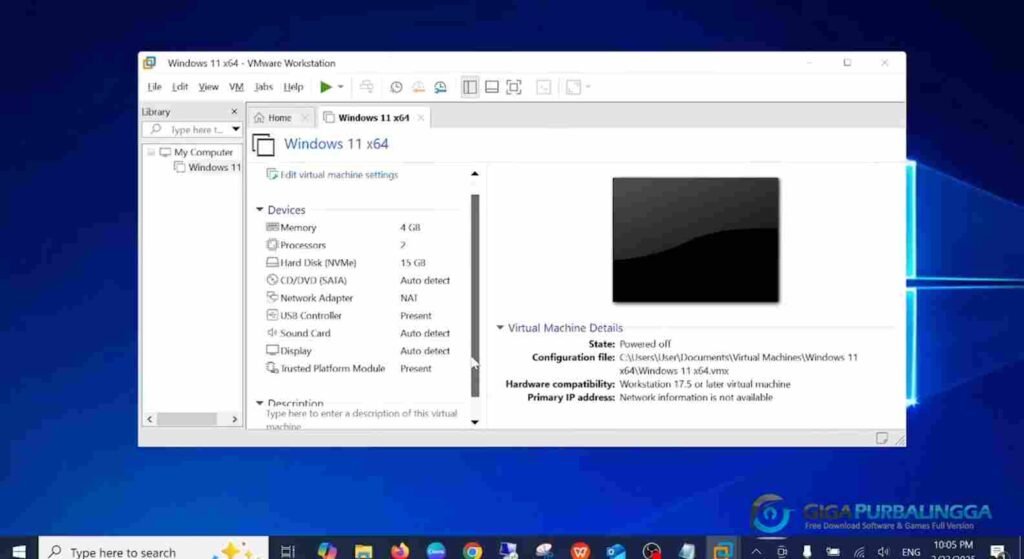
Task: Open the Windows Start menu
Action: [19, 552]
